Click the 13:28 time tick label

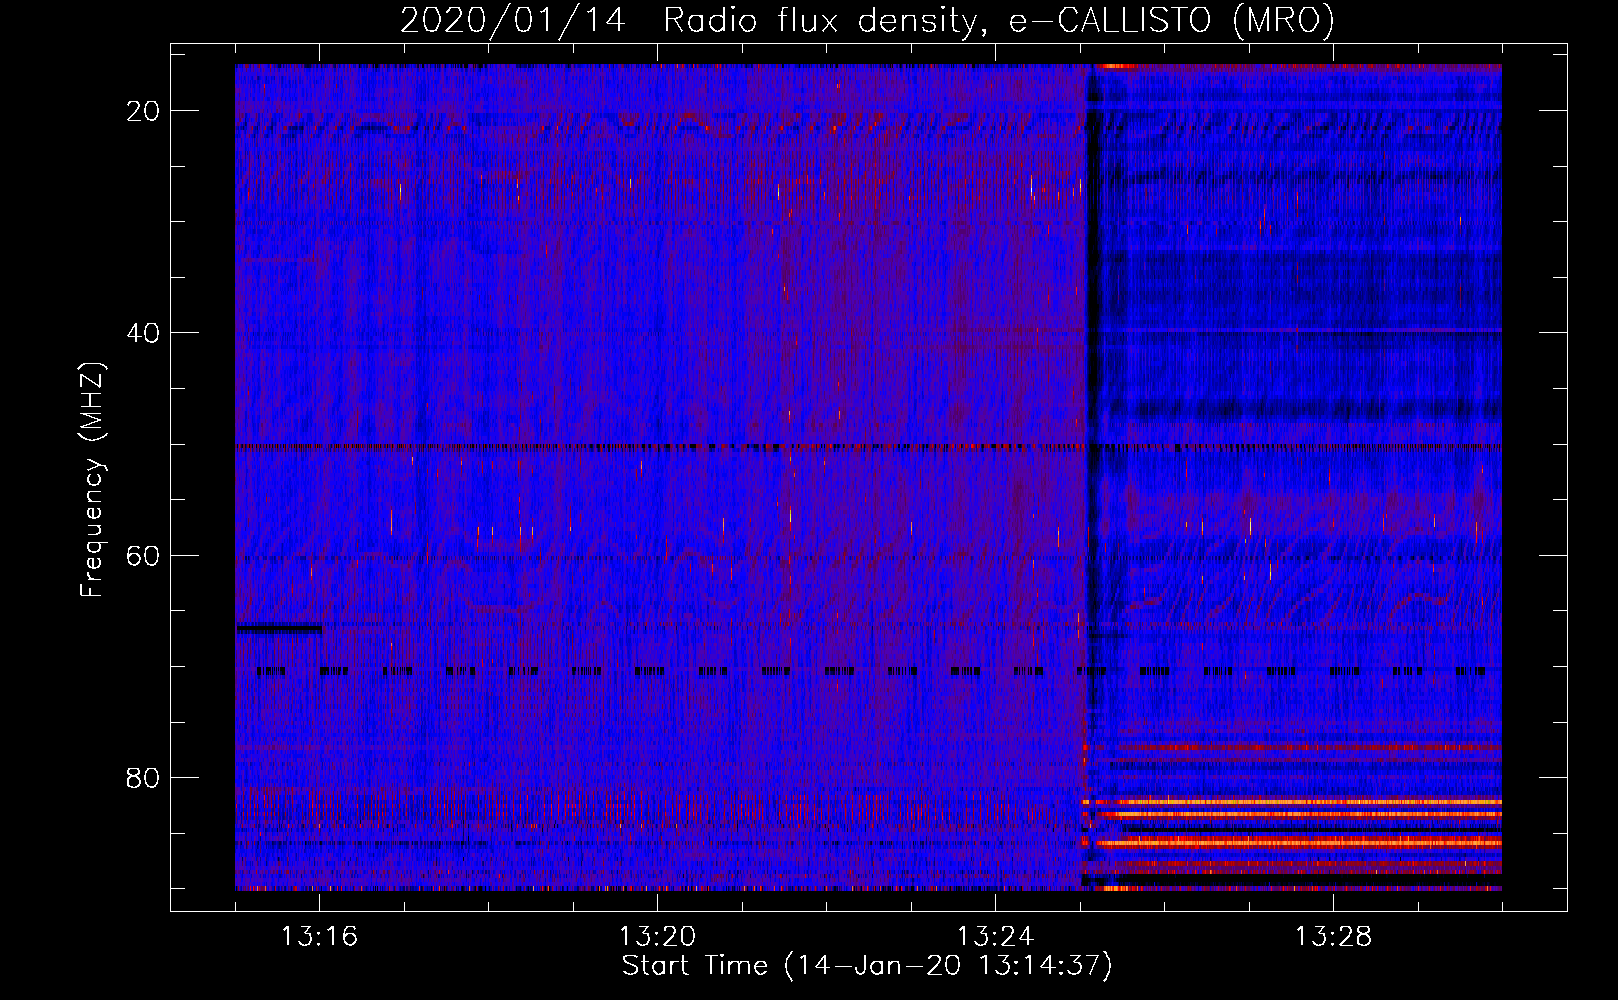tap(1333, 937)
